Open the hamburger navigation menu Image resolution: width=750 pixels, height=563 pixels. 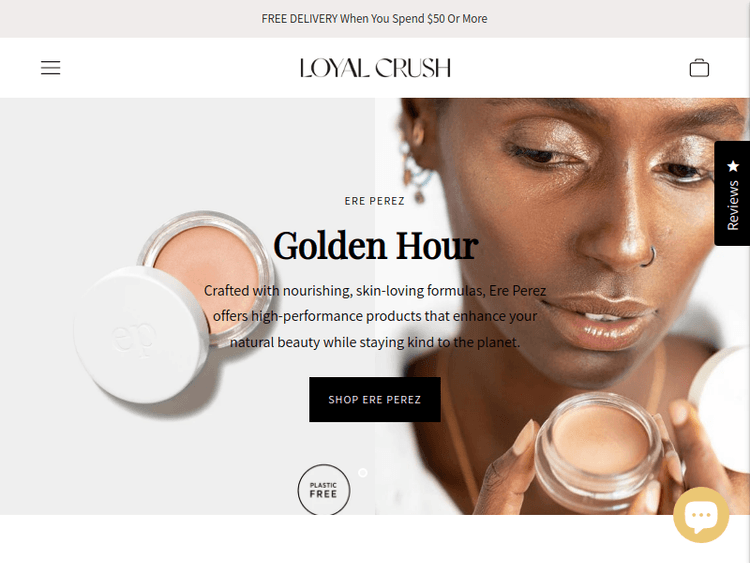50,67
